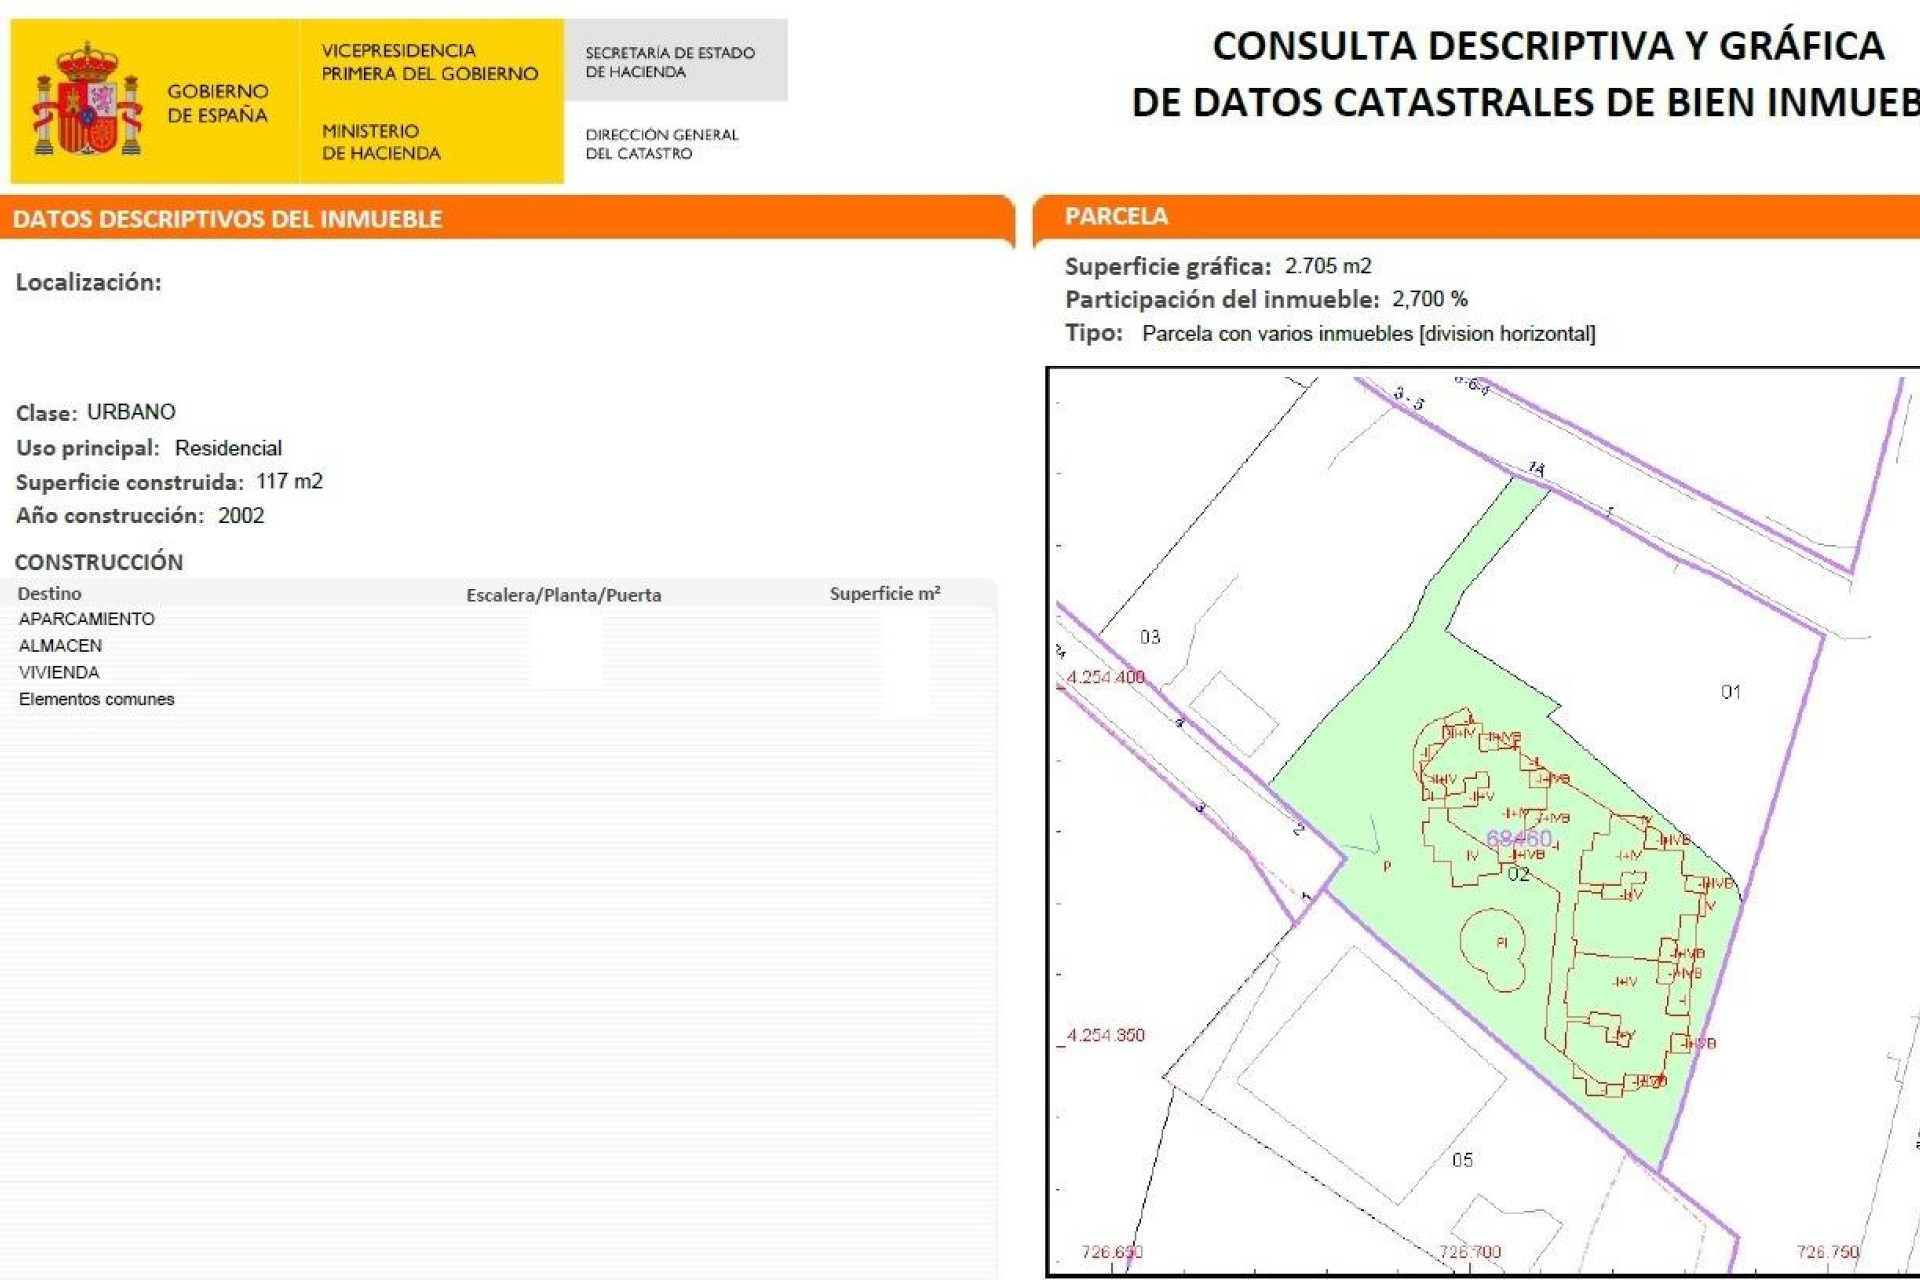Select the APARCAMIENTO row in the table
The image size is (1920, 1280).
[x=87, y=618]
